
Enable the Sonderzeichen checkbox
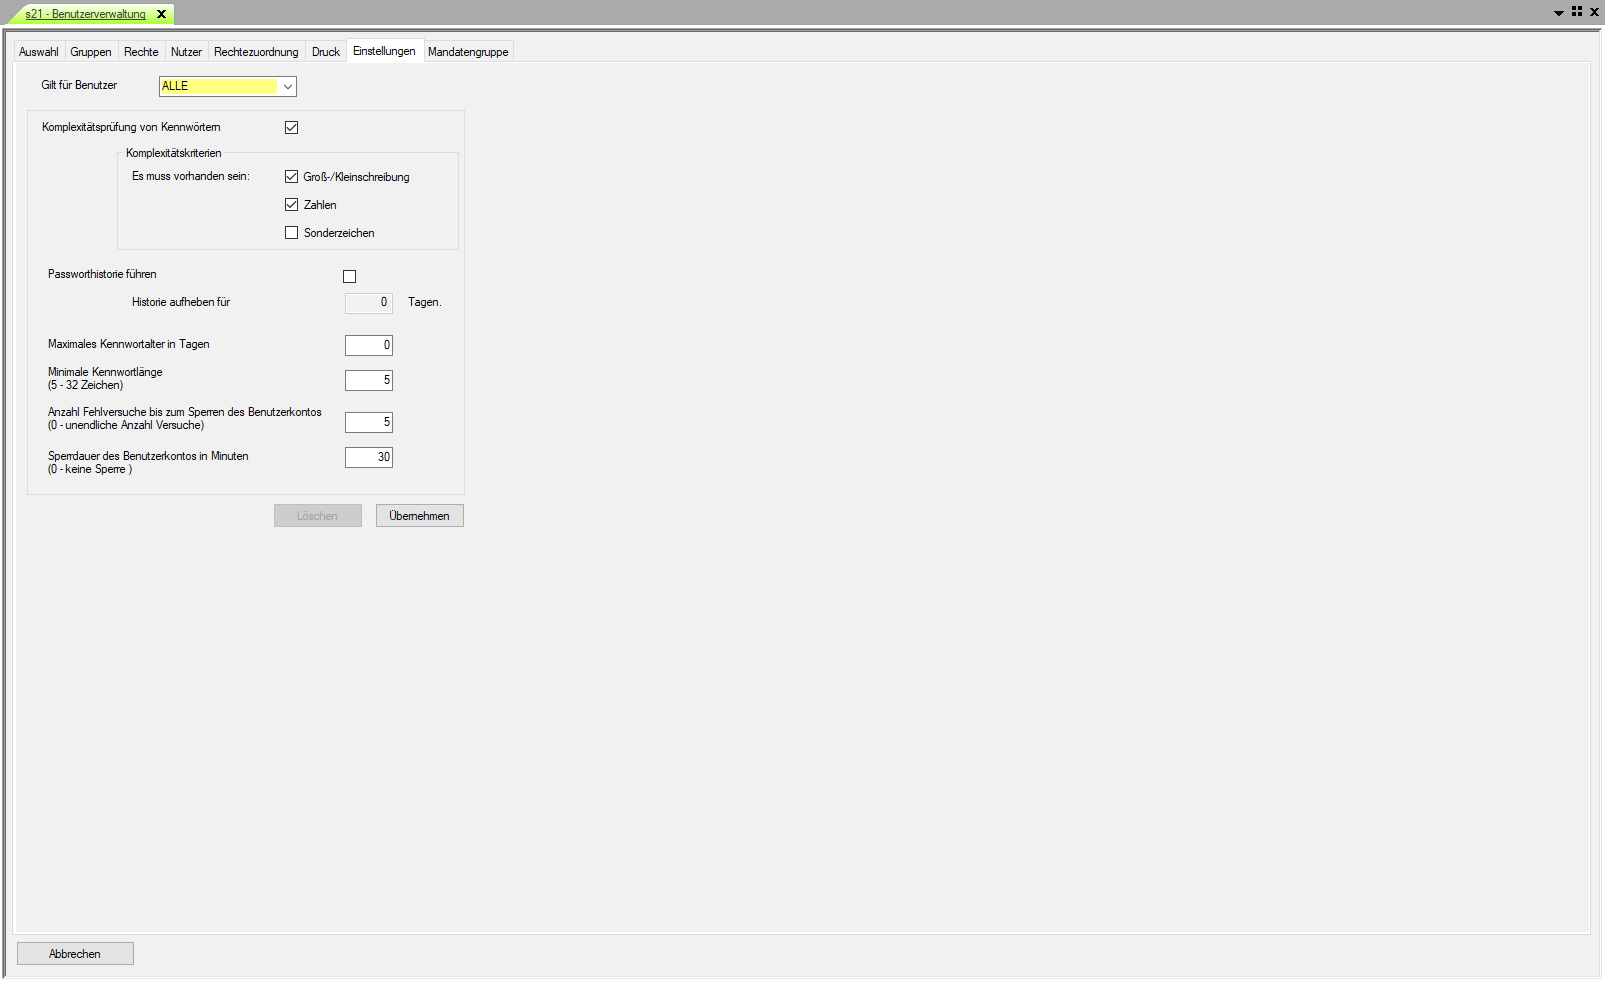[x=292, y=233]
